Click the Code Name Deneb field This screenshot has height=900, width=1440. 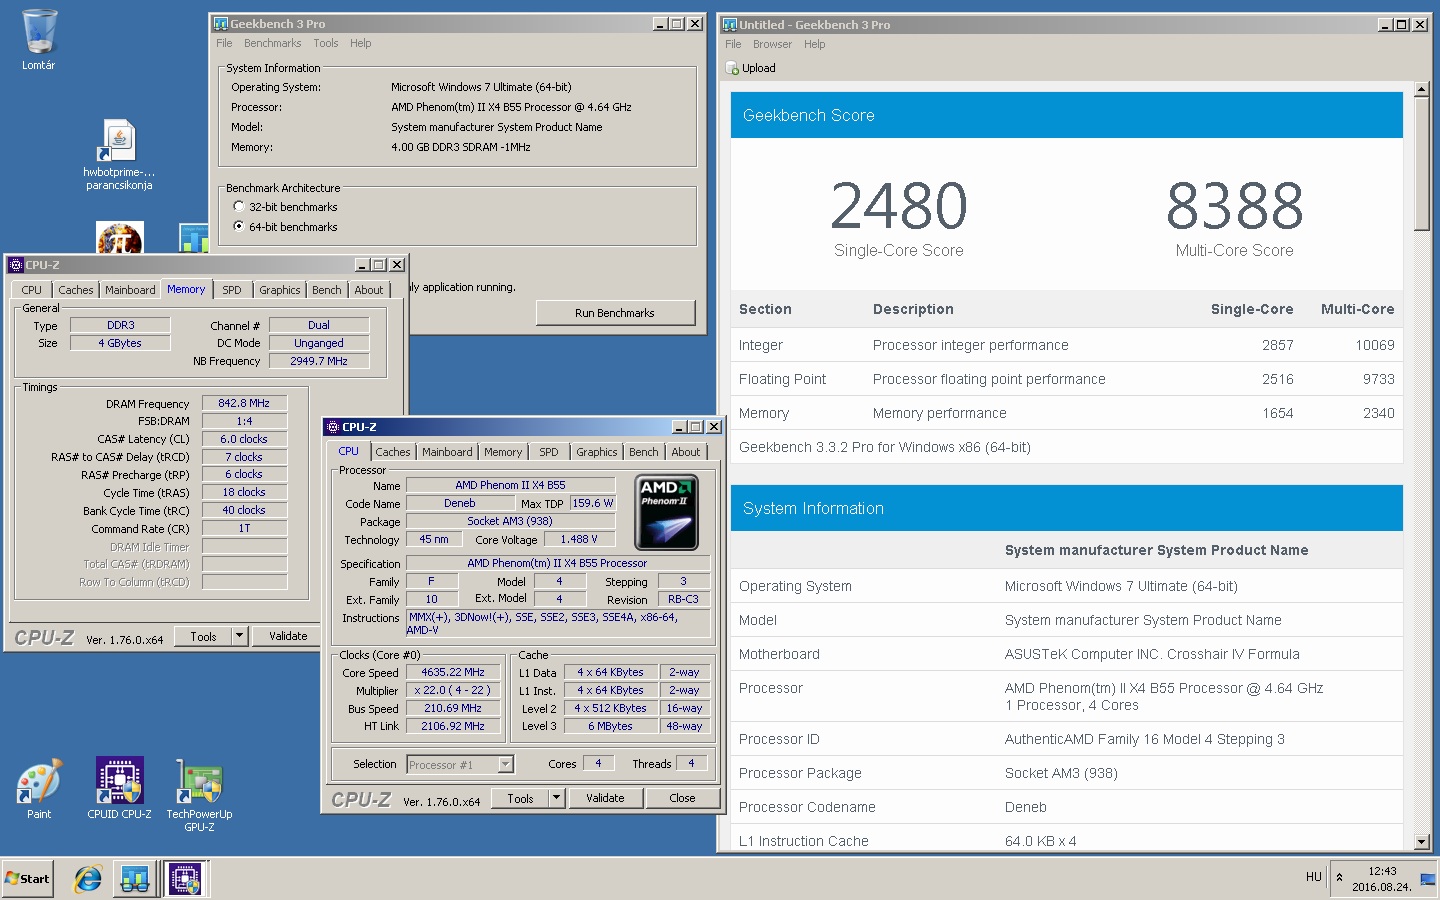coord(460,504)
